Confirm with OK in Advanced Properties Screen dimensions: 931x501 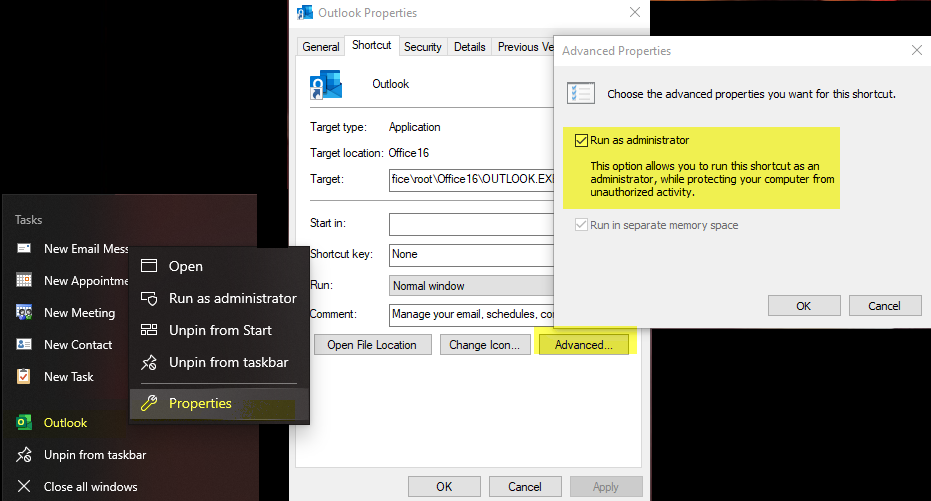click(x=804, y=306)
